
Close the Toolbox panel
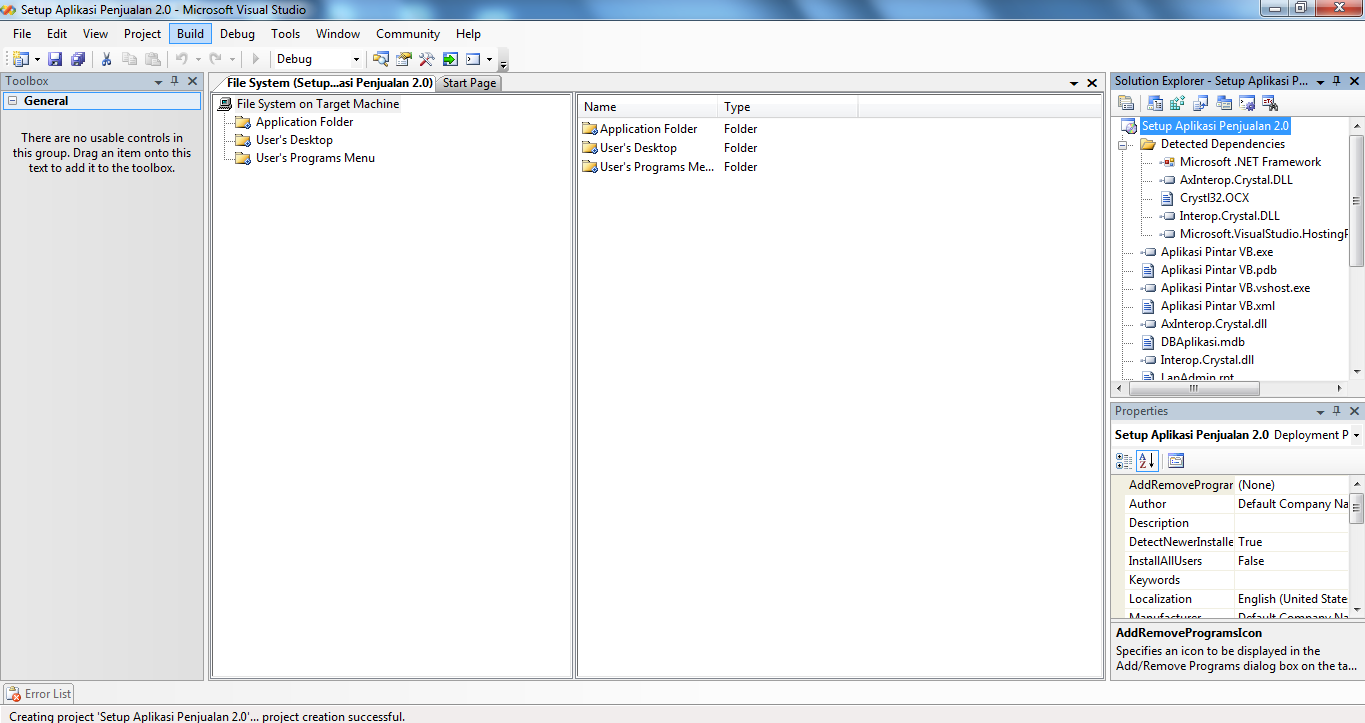pos(193,81)
